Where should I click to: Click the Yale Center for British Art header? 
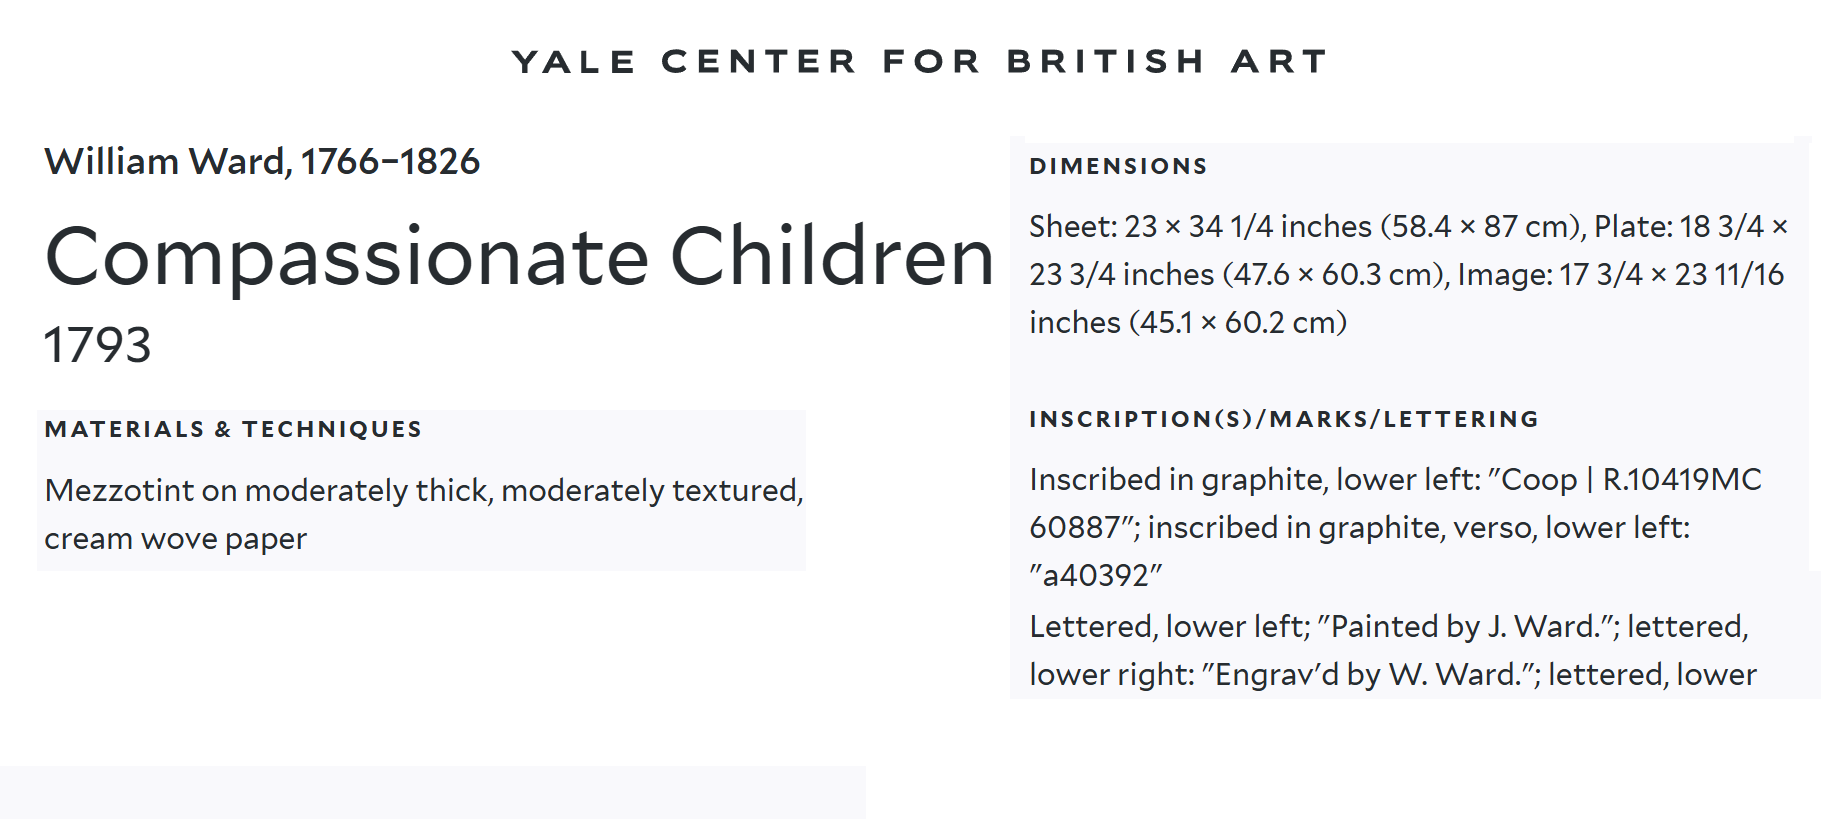[919, 62]
